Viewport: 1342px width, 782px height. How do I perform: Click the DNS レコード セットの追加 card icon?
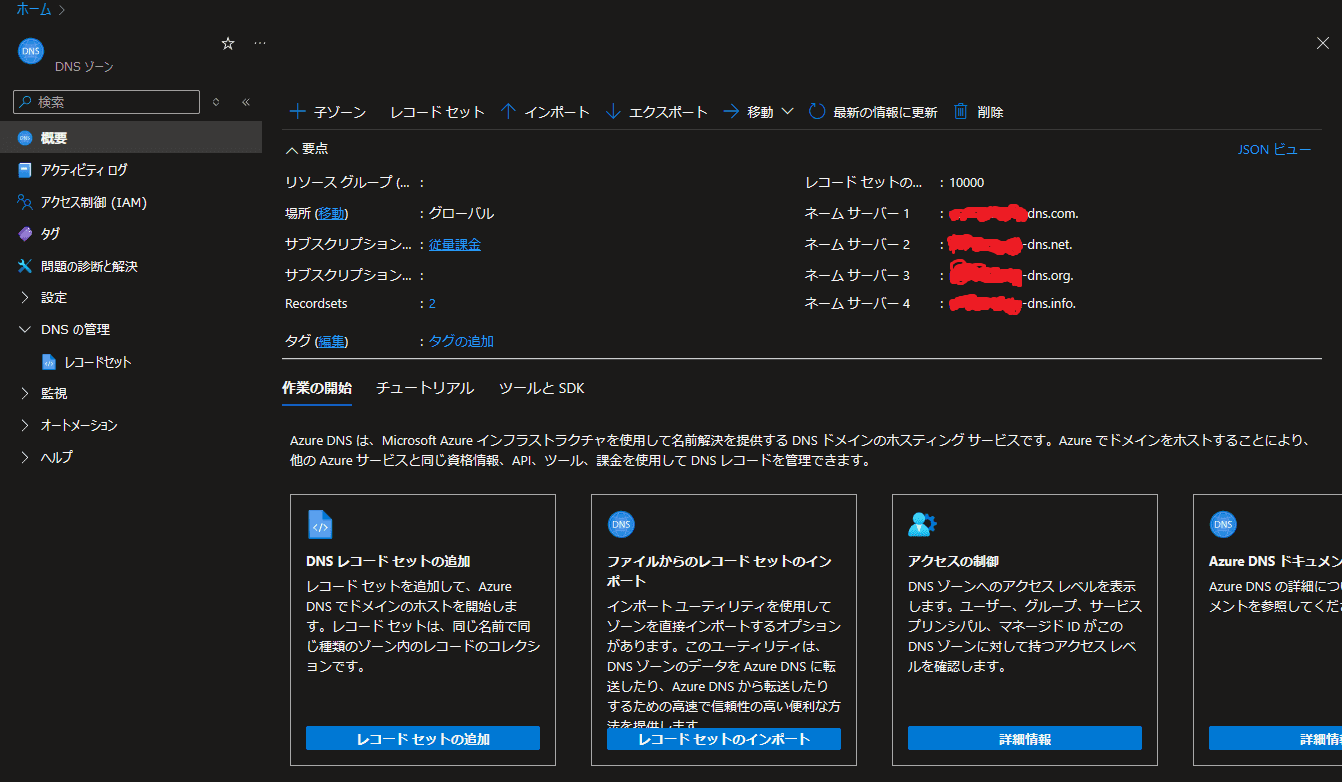(x=320, y=524)
